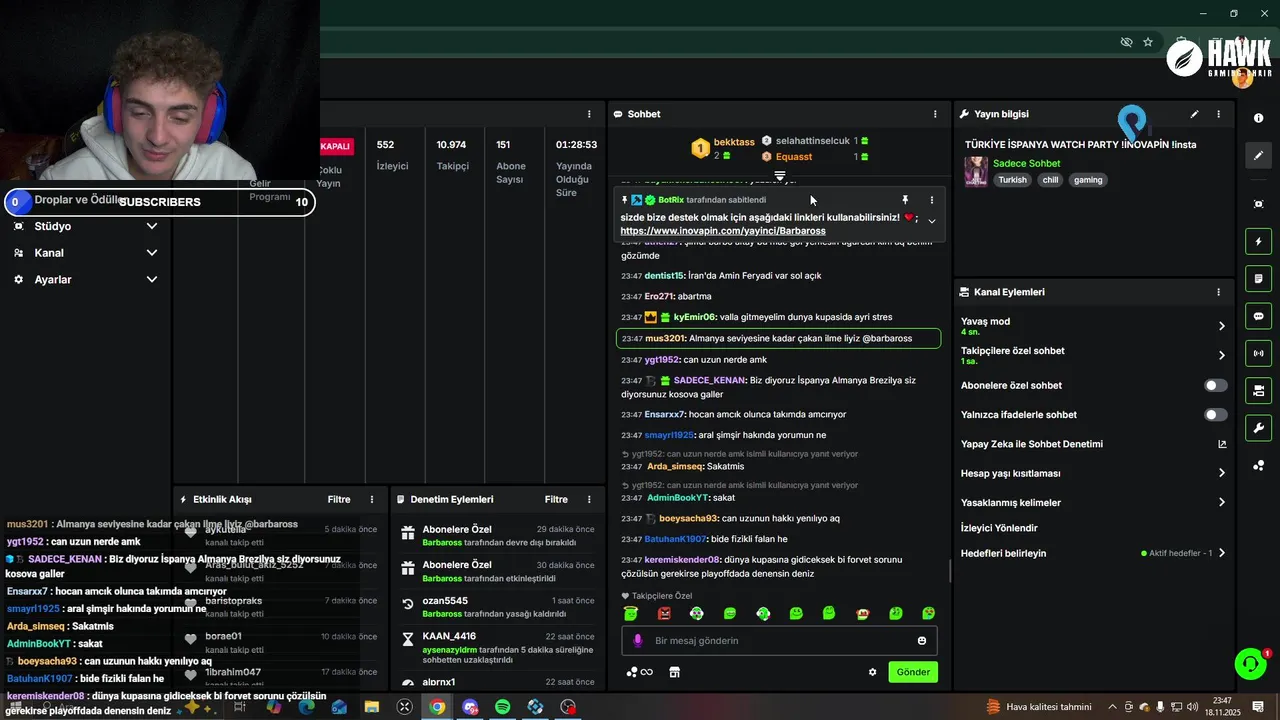
Task: Click the microphone icon in message box
Action: 638,641
